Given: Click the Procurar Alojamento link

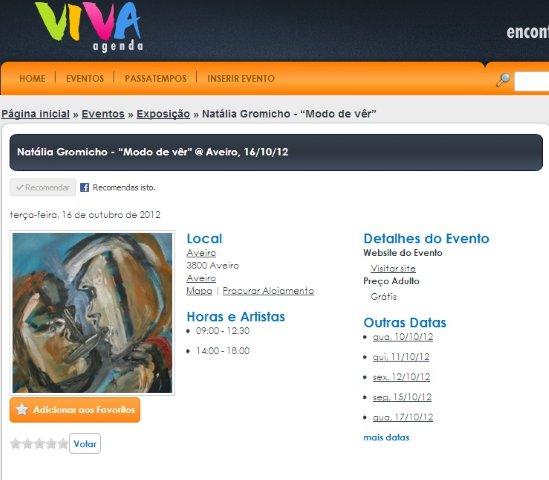Looking at the screenshot, I should tap(268, 291).
